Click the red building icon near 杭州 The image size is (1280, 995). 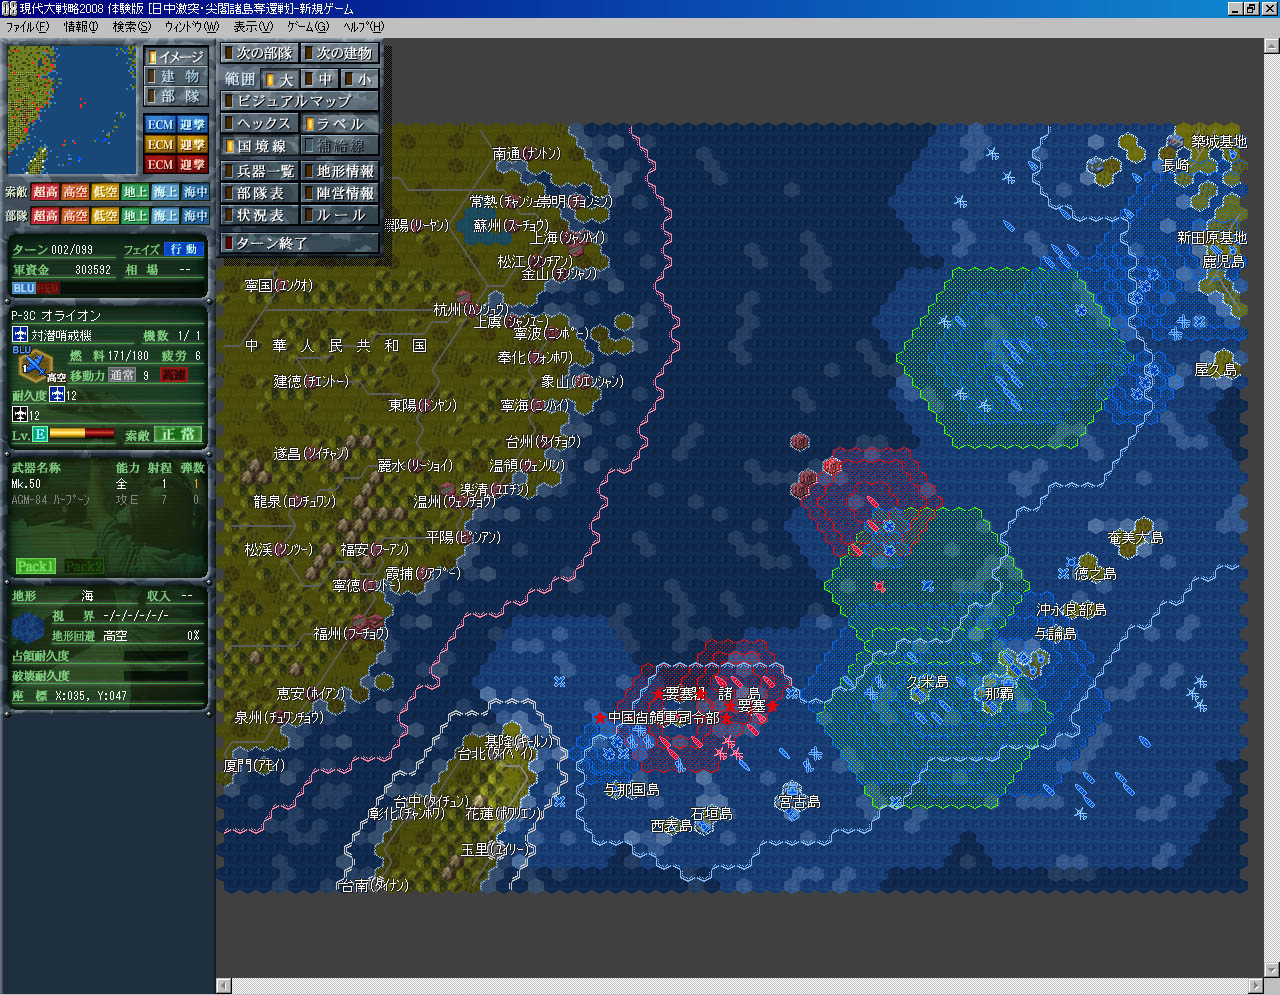464,298
